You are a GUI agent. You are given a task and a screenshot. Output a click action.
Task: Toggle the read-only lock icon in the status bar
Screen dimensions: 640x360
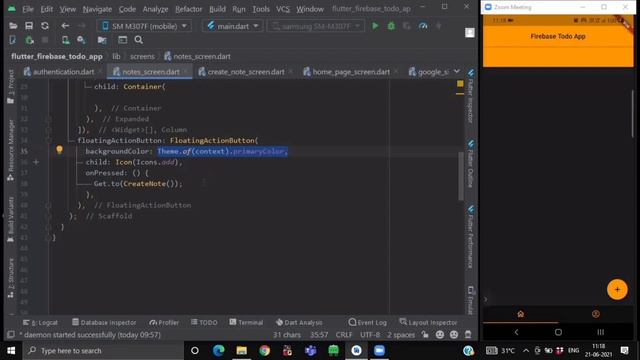[x=425, y=335]
